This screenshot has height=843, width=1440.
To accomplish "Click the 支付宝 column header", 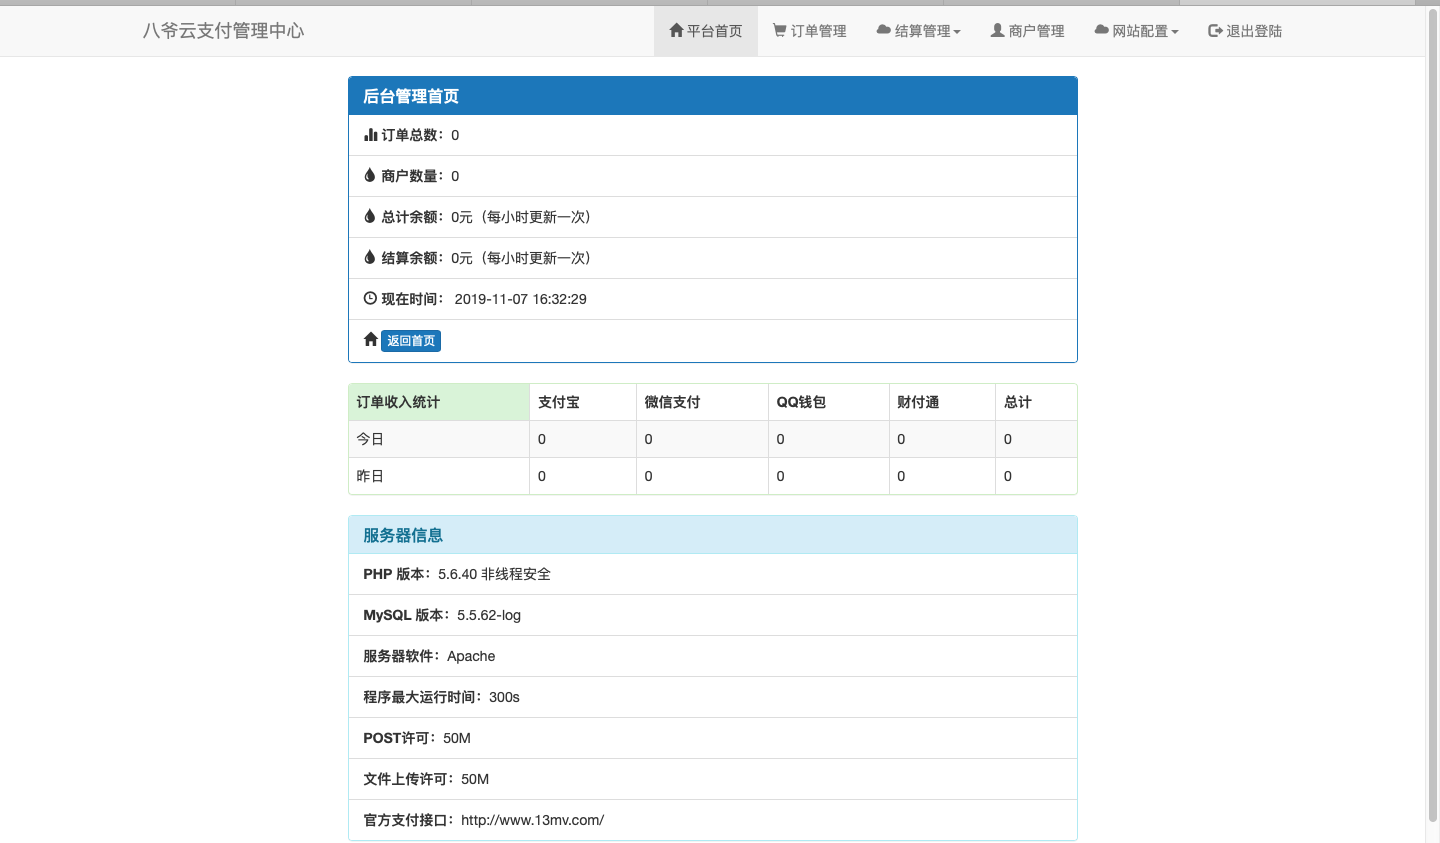I will (559, 402).
